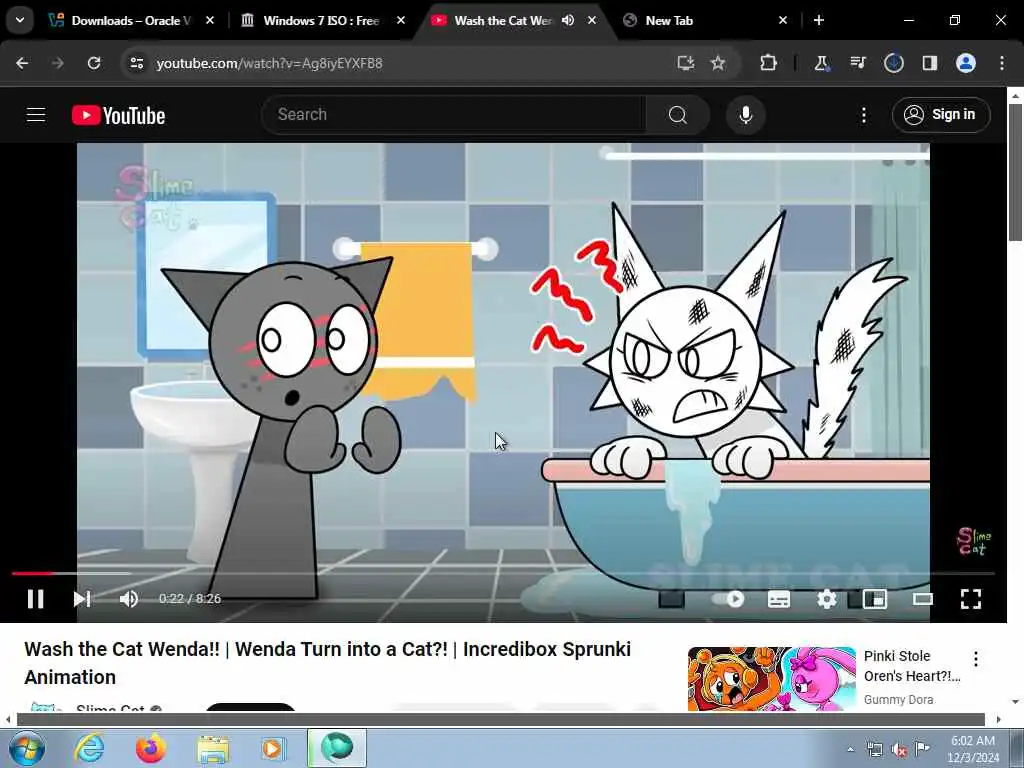Screen dimensions: 1024x768
Task: Open the player settings gear
Action: [827, 599]
